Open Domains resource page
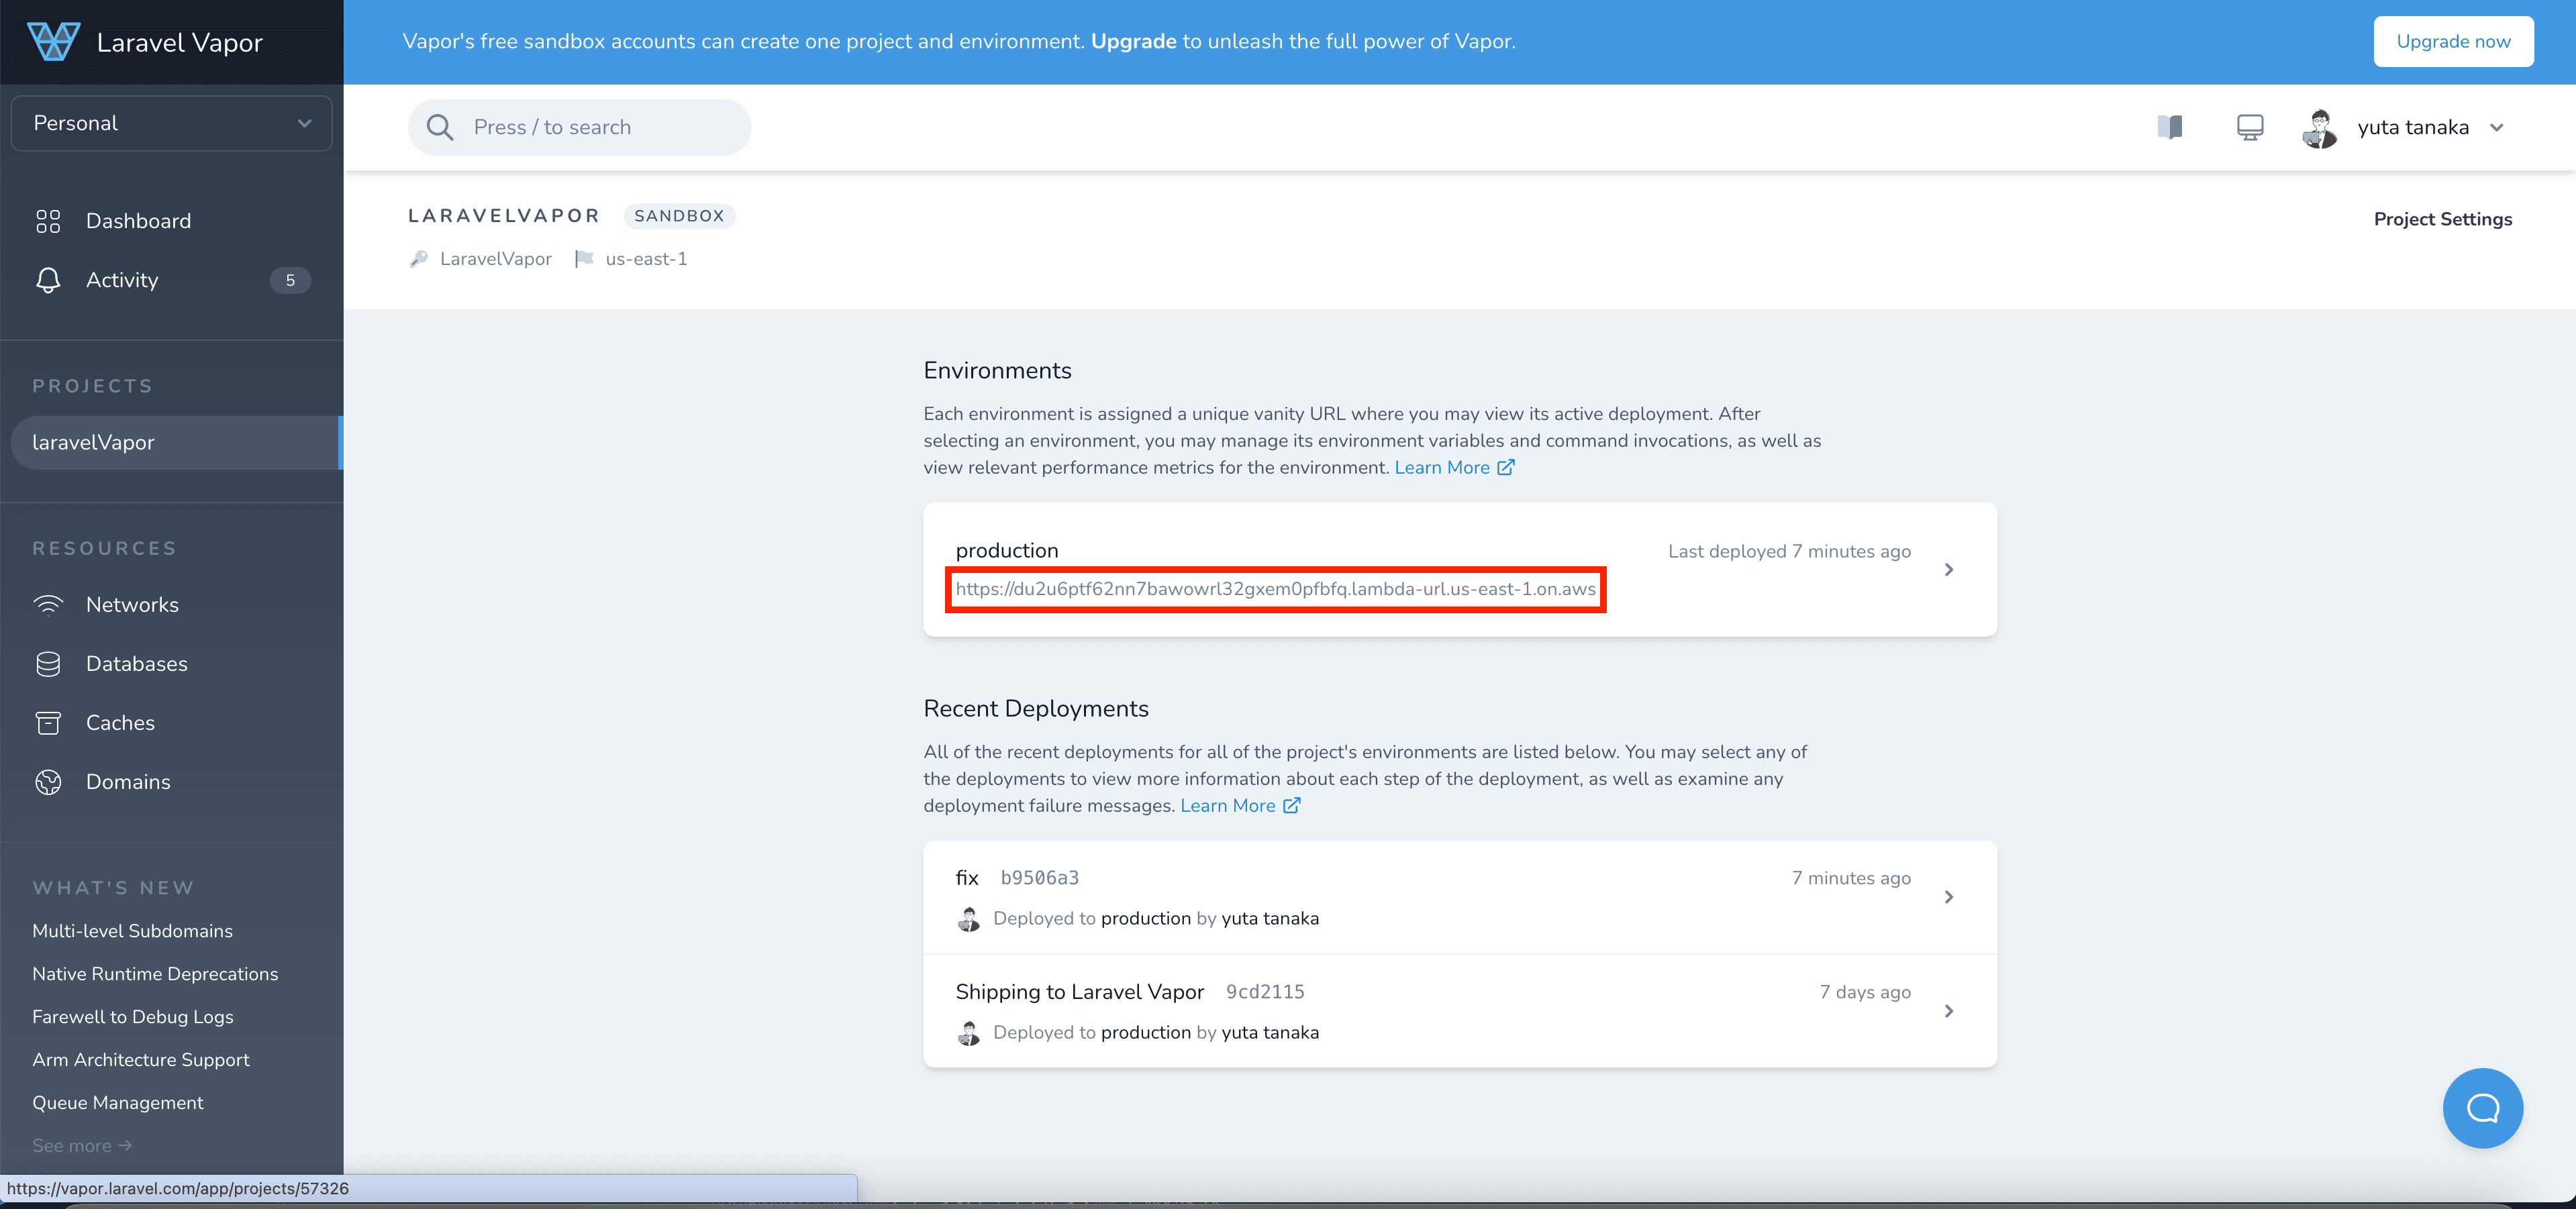Image resolution: width=2576 pixels, height=1209 pixels. click(x=128, y=781)
